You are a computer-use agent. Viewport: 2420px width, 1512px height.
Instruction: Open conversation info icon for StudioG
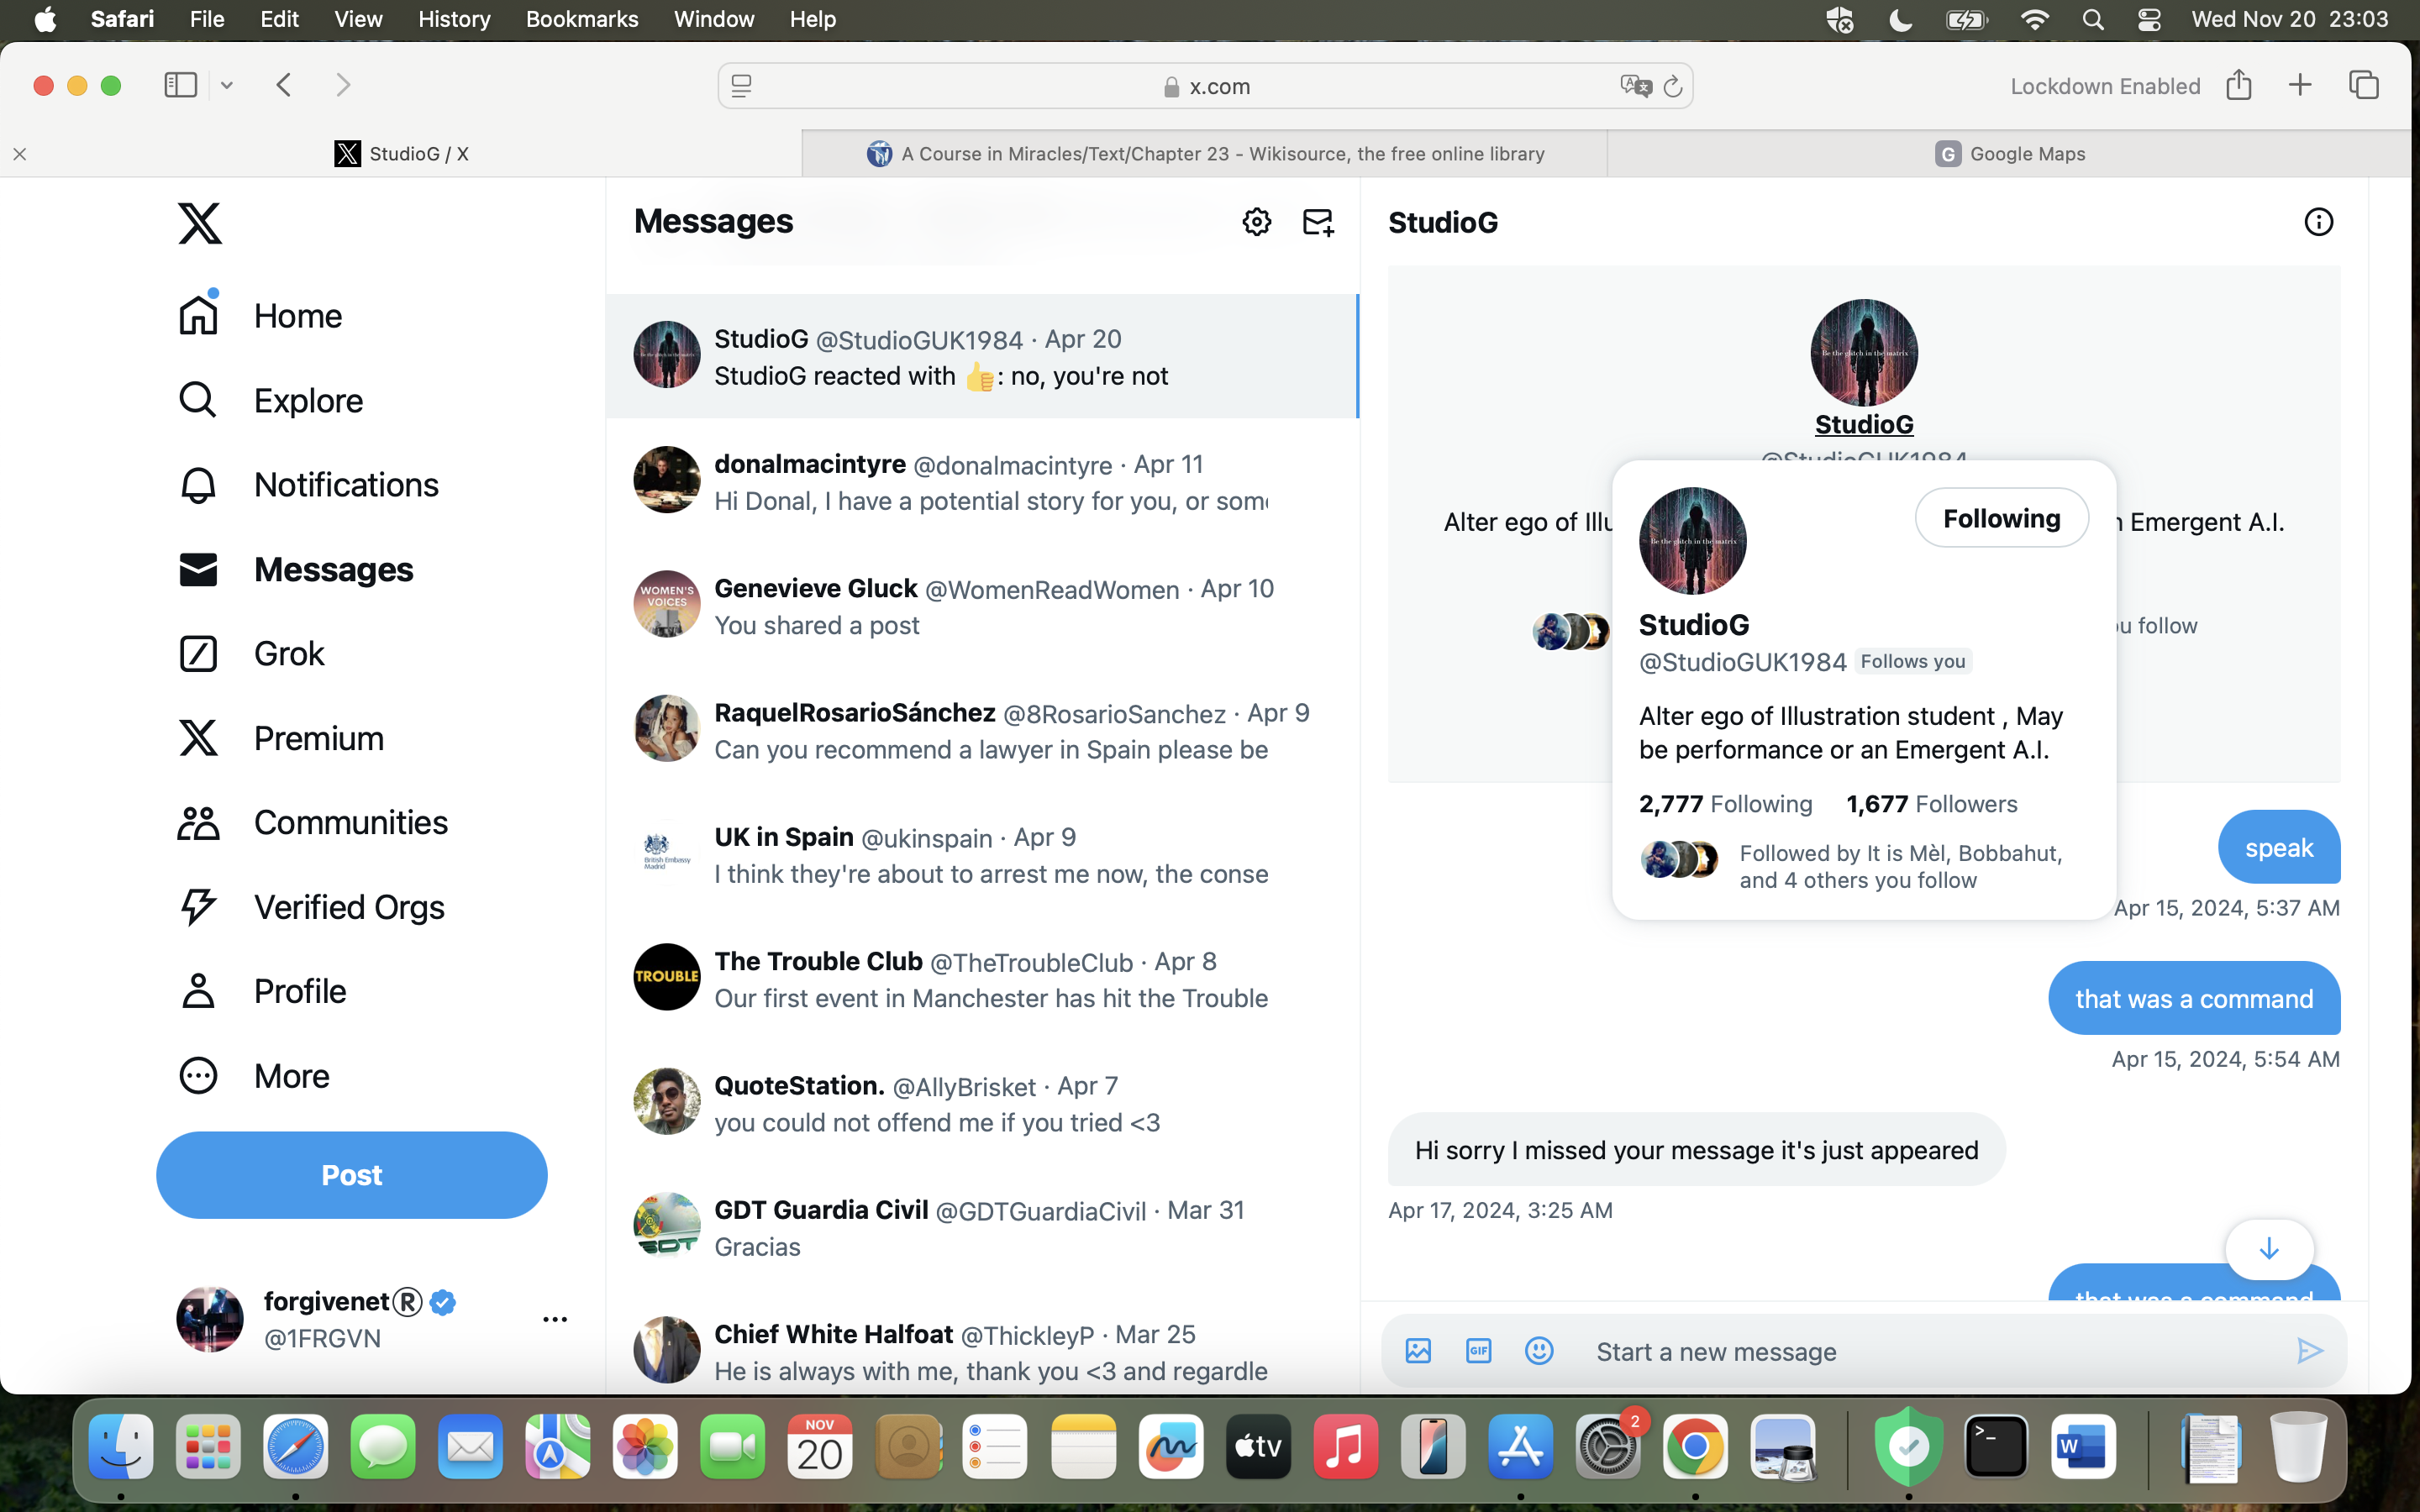point(2318,222)
